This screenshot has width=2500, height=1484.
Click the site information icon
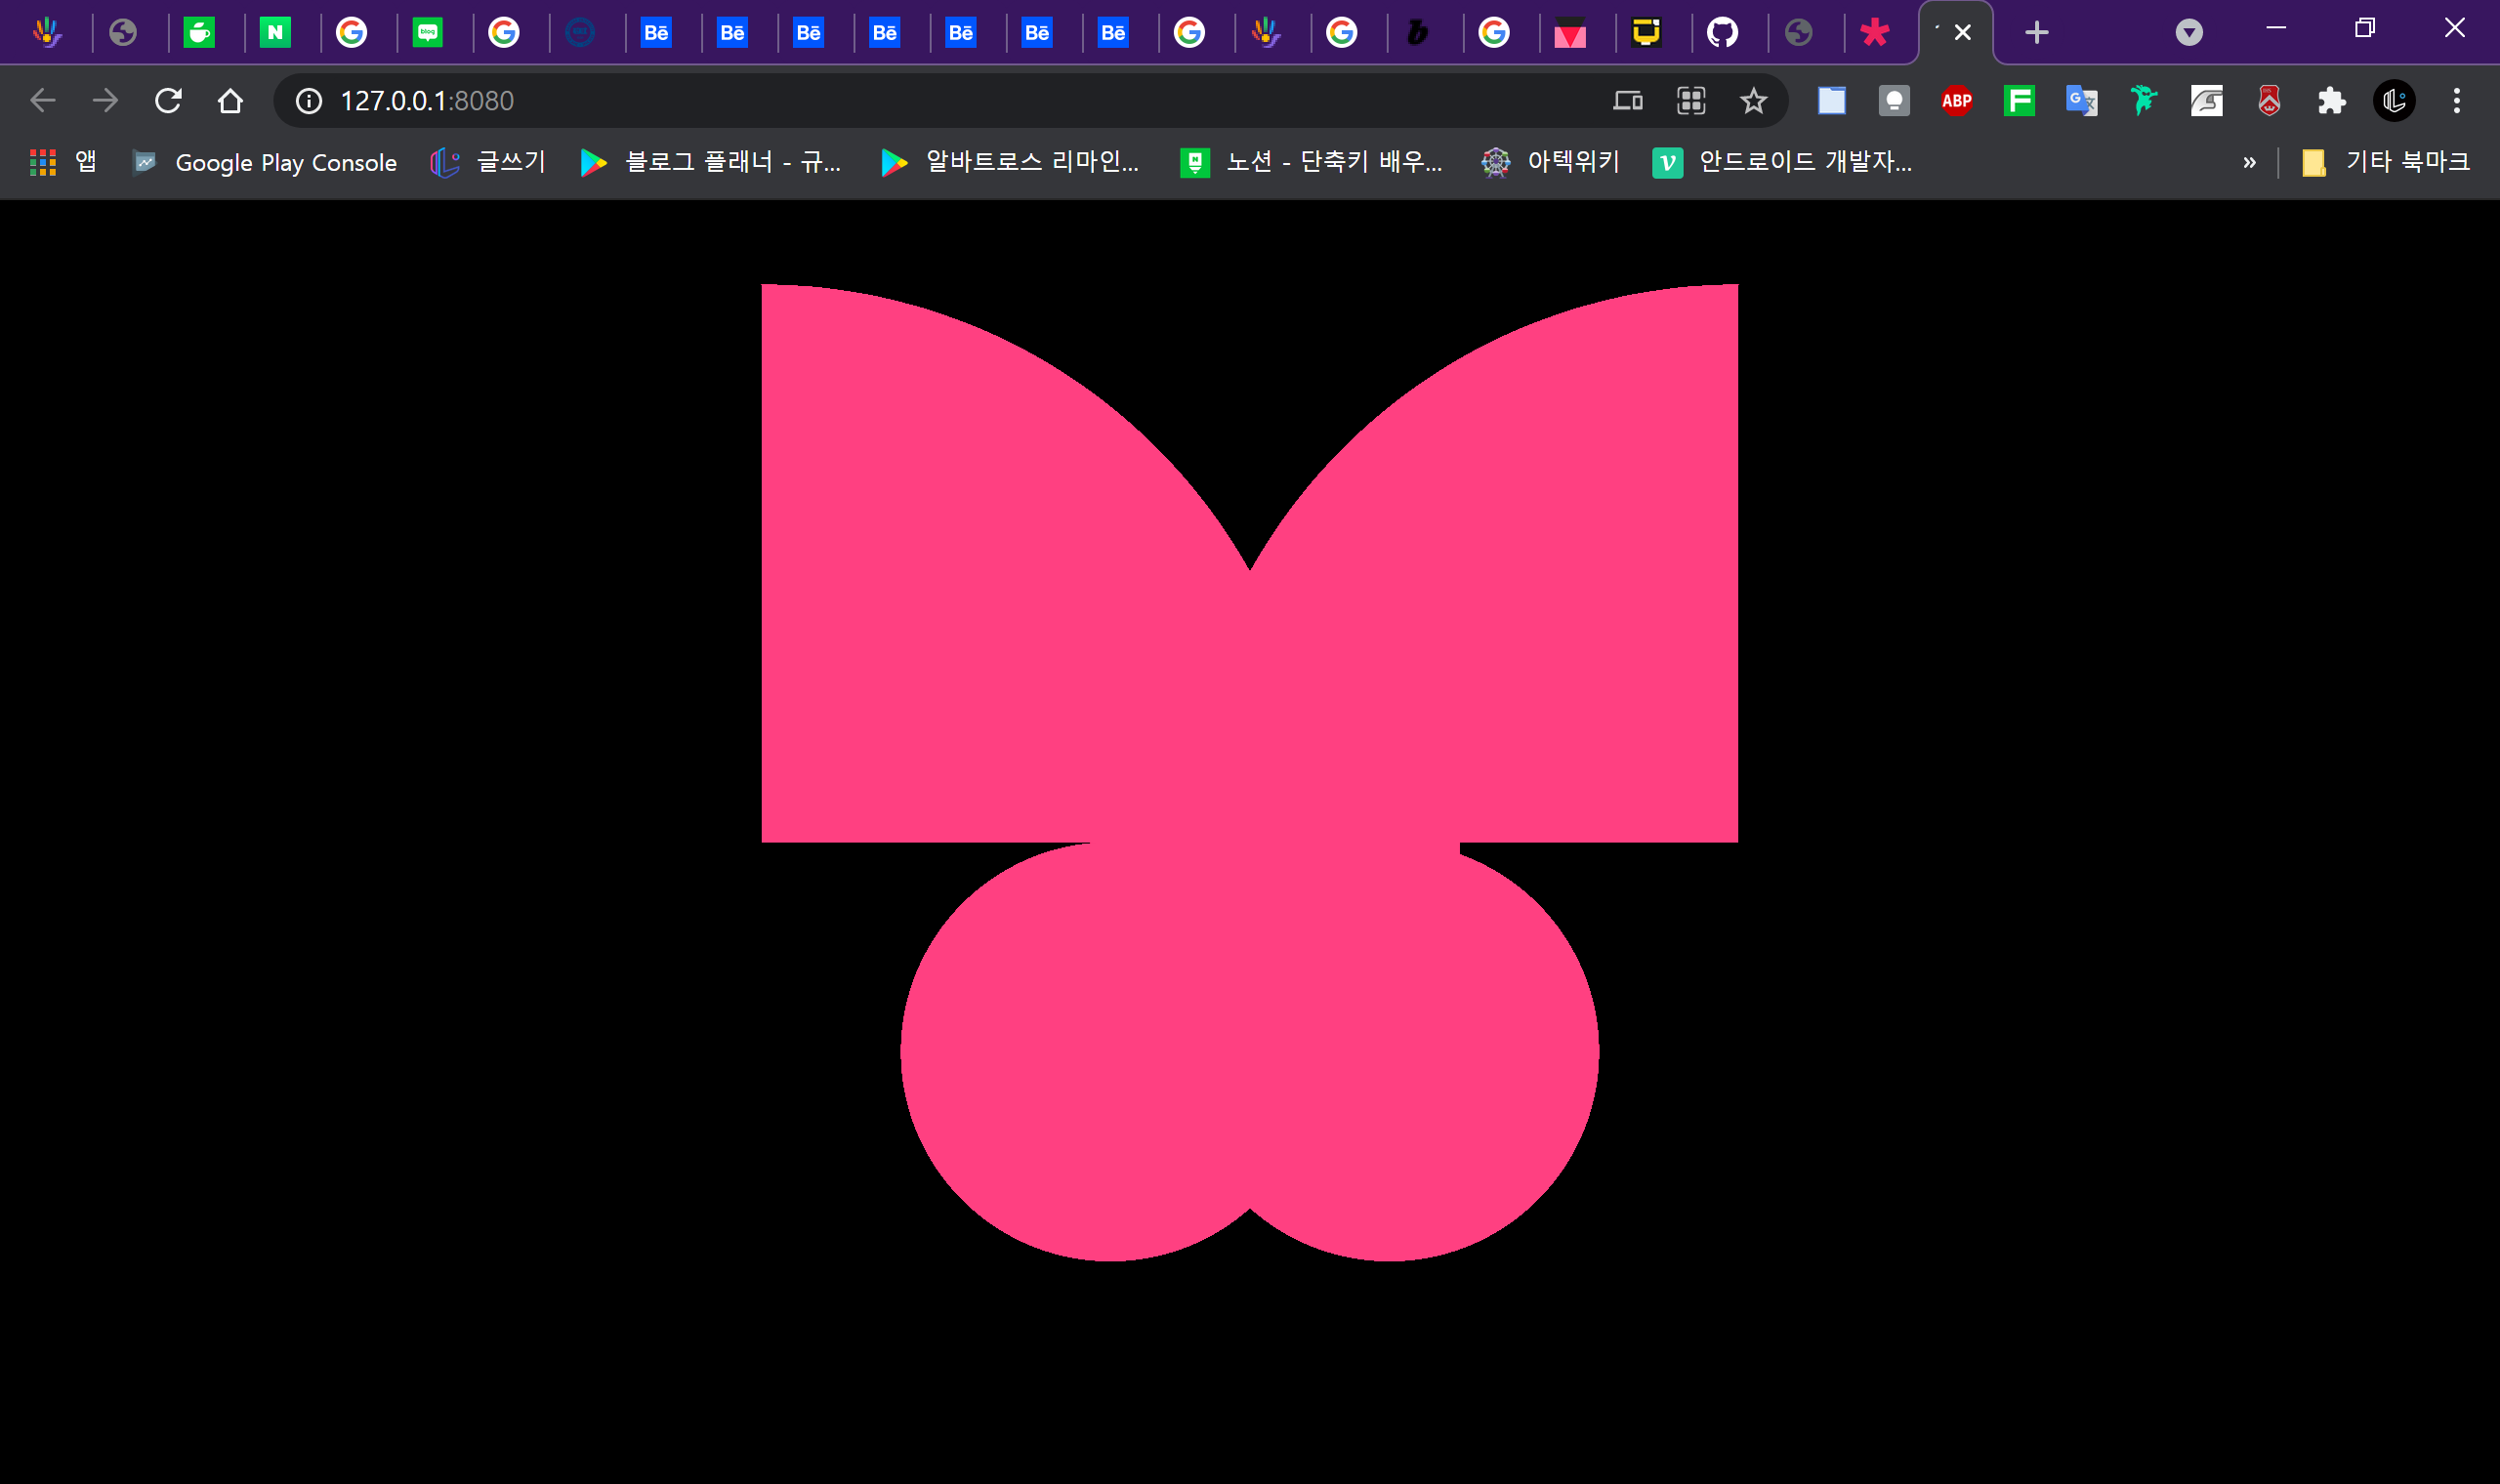[309, 101]
